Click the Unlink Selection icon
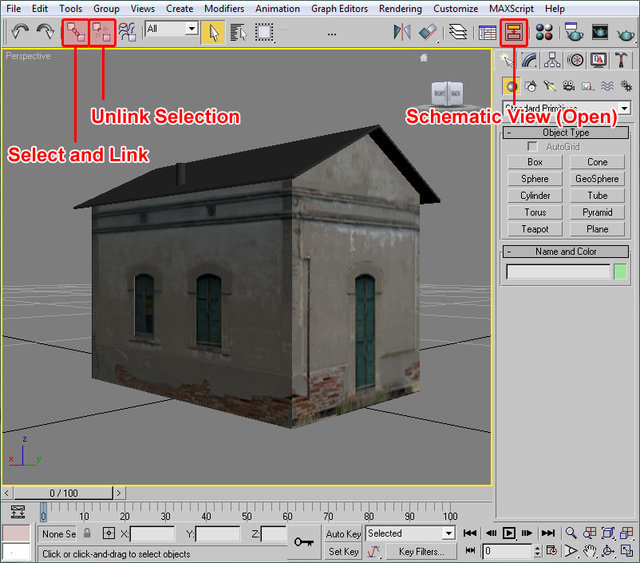The image size is (640, 563). coord(102,32)
